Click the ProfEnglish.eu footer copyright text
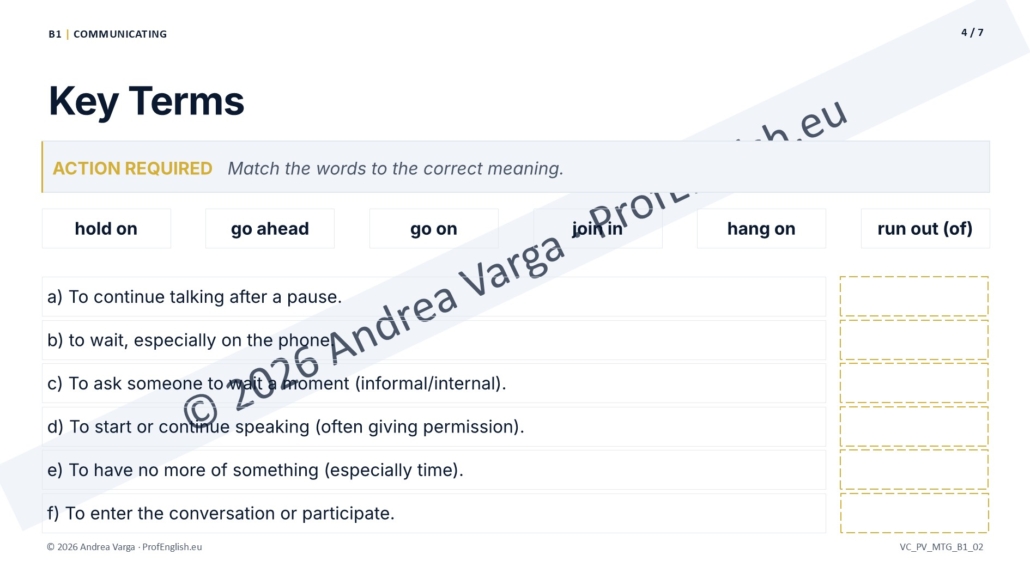 click(124, 547)
